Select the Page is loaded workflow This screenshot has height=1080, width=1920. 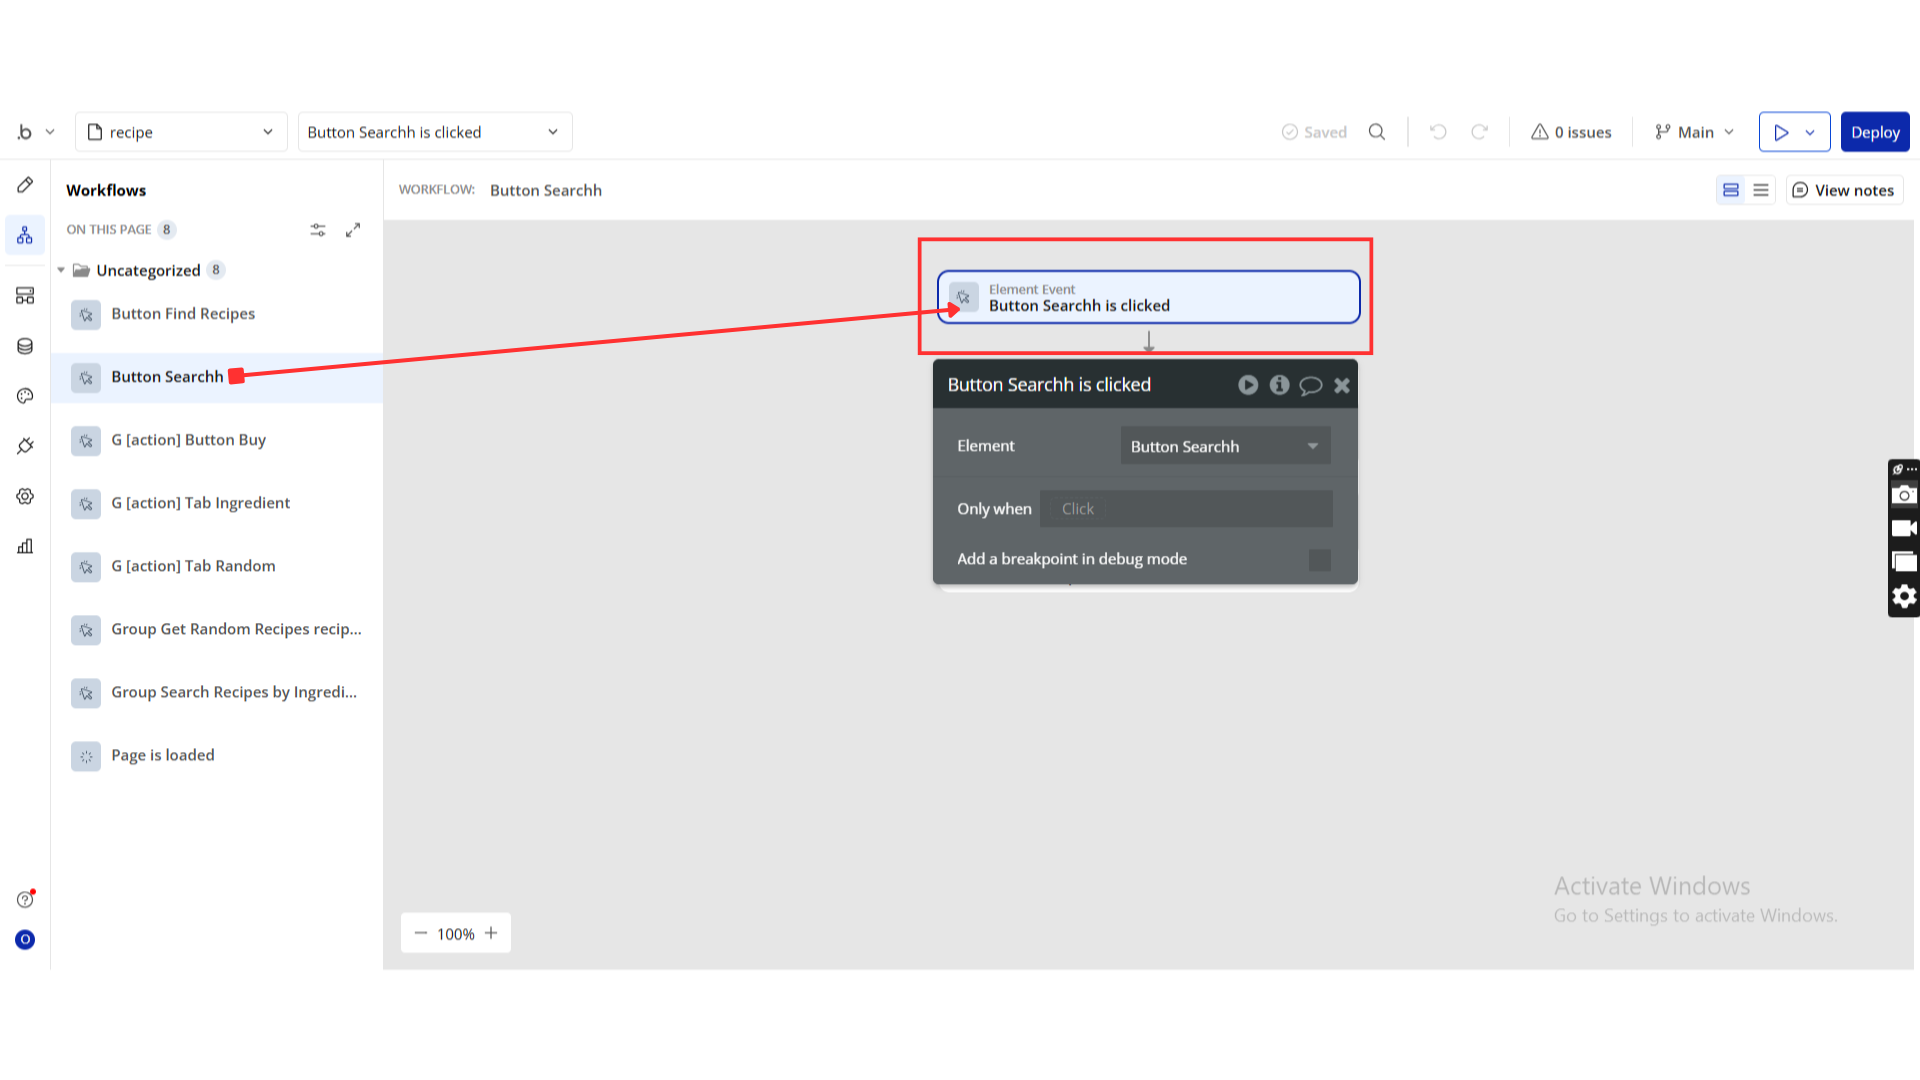[163, 755]
